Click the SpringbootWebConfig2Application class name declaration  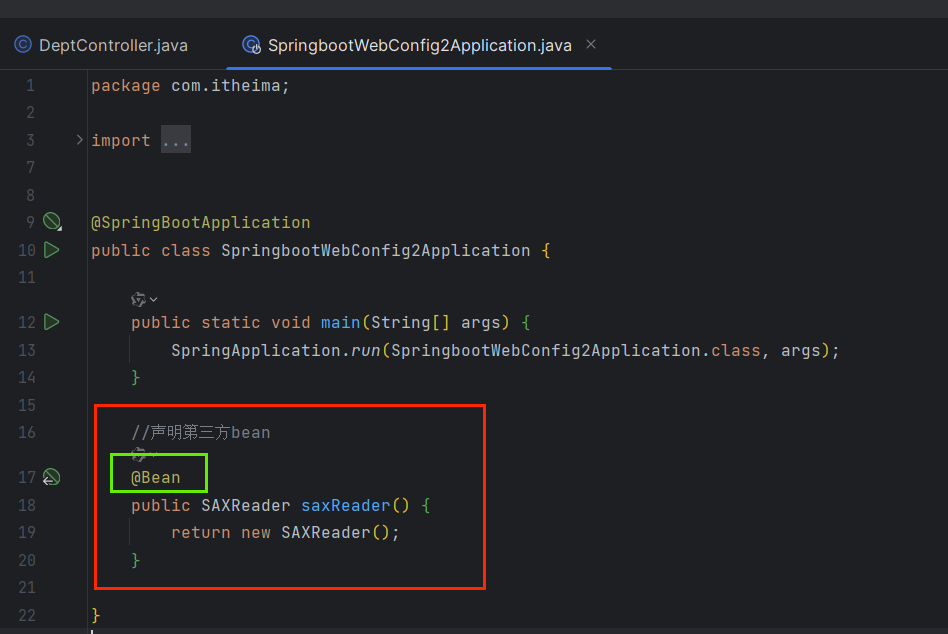point(375,250)
